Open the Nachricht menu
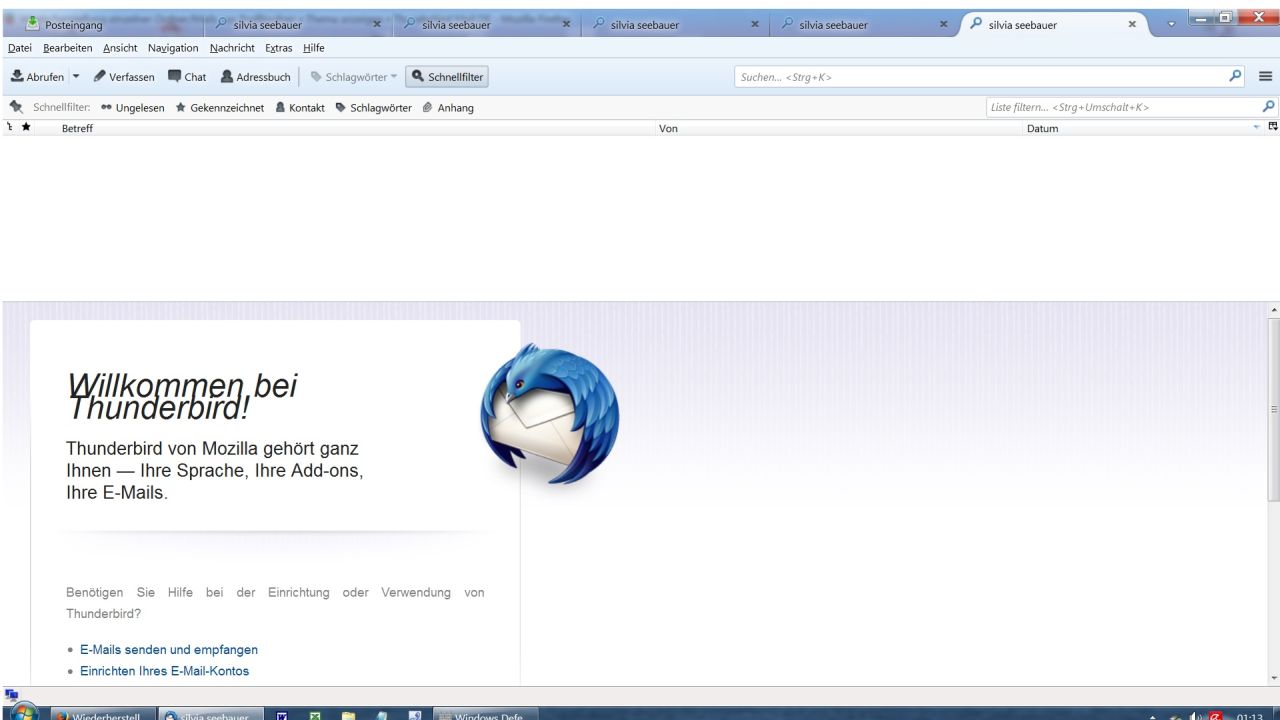The height and width of the screenshot is (720, 1280). [233, 48]
